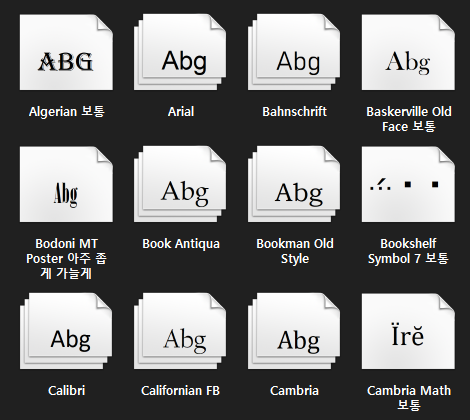Click the 'Calibri' font name label
The width and height of the screenshot is (470, 420).
coord(66,391)
